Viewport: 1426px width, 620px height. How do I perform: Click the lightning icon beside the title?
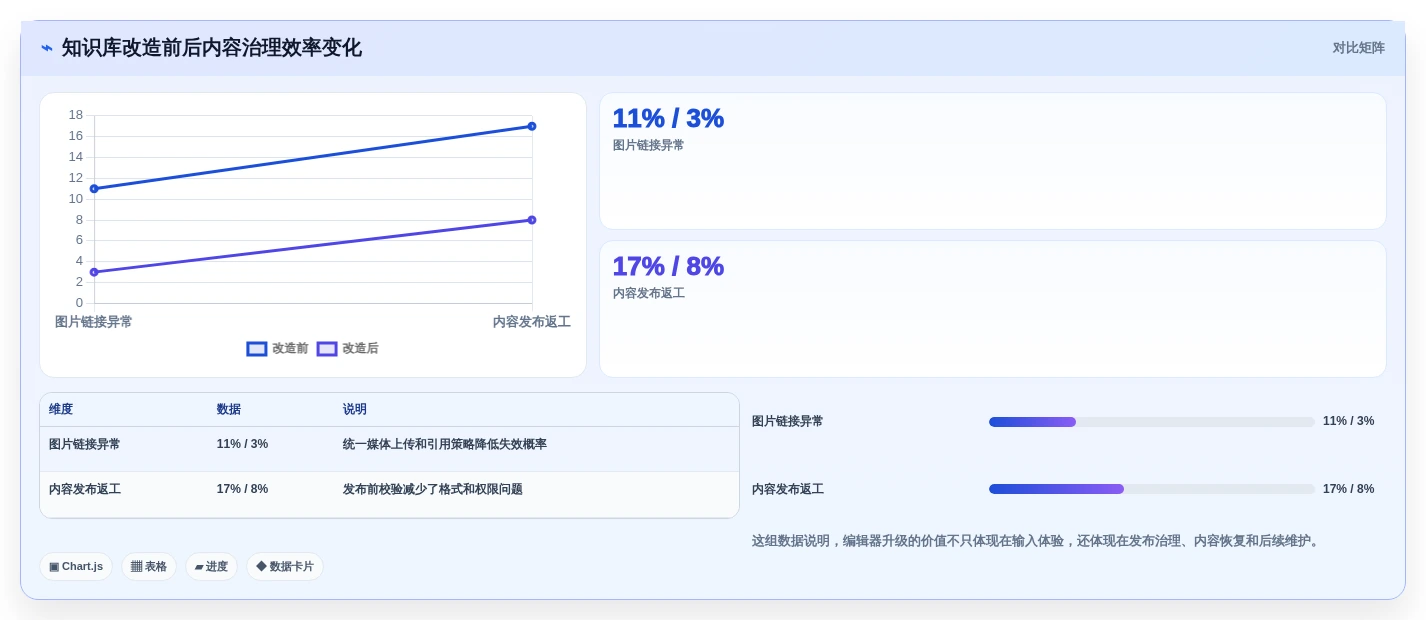point(47,48)
